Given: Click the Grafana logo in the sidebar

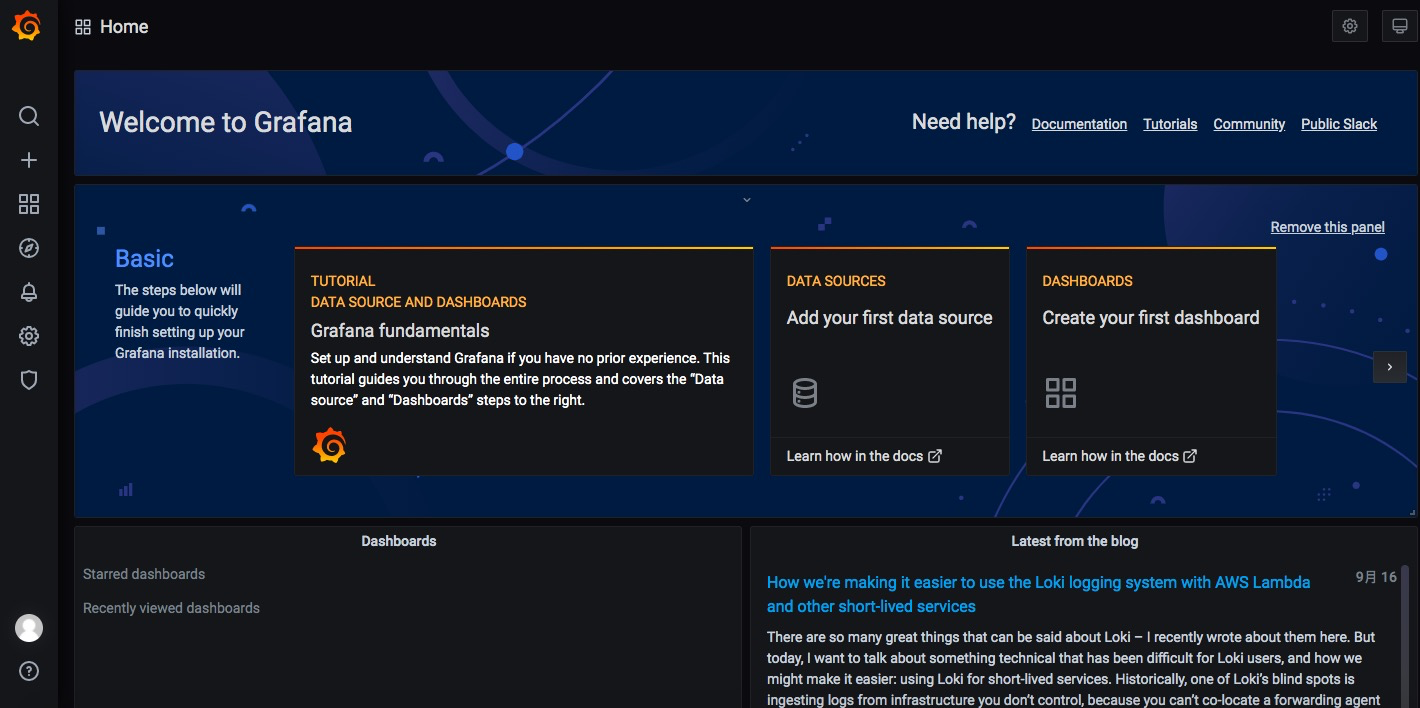Looking at the screenshot, I should tap(27, 26).
